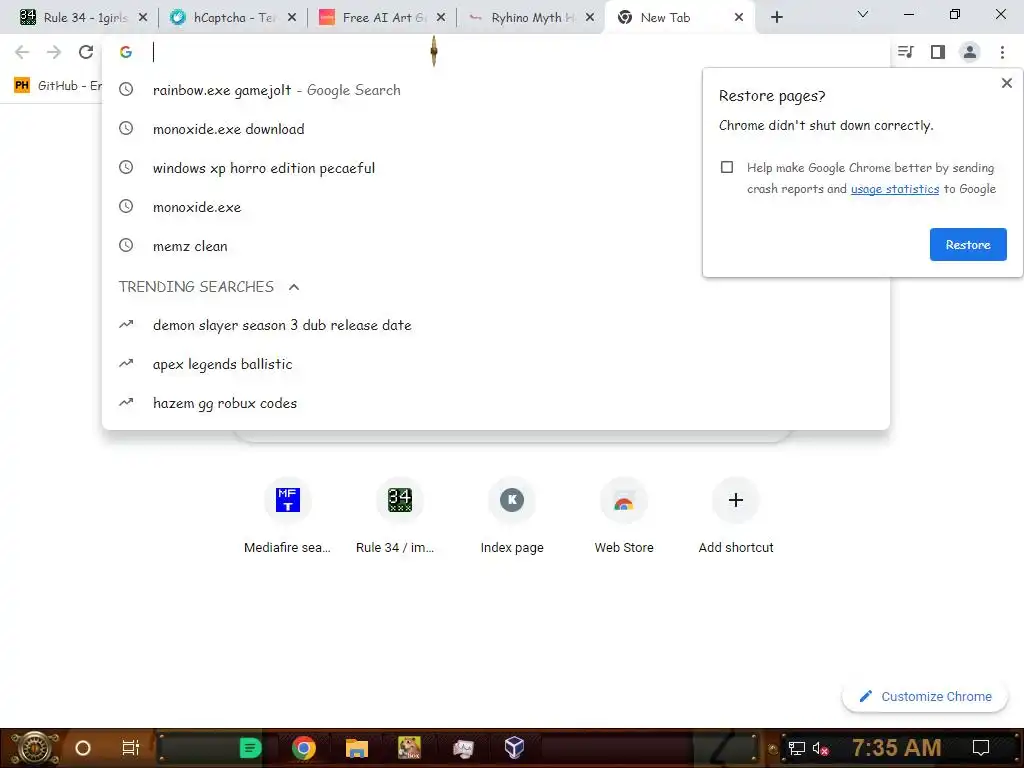
Task: Open the Web Store shortcut
Action: coord(624,516)
